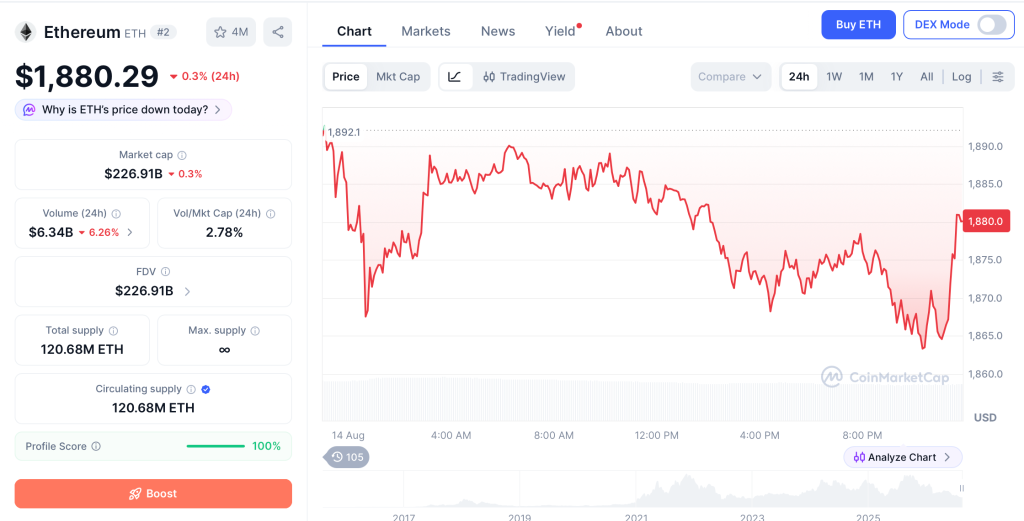Screen dimensions: 1024x521
Task: Expand the FDV details chevron
Action: pyautogui.click(x=187, y=291)
